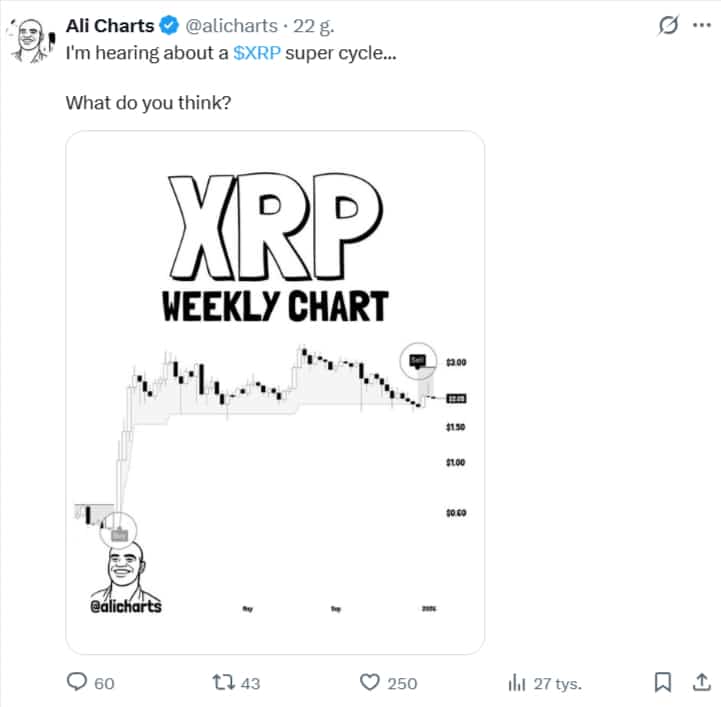Open the view analytics bars icon
The image size is (721, 707).
tap(517, 682)
